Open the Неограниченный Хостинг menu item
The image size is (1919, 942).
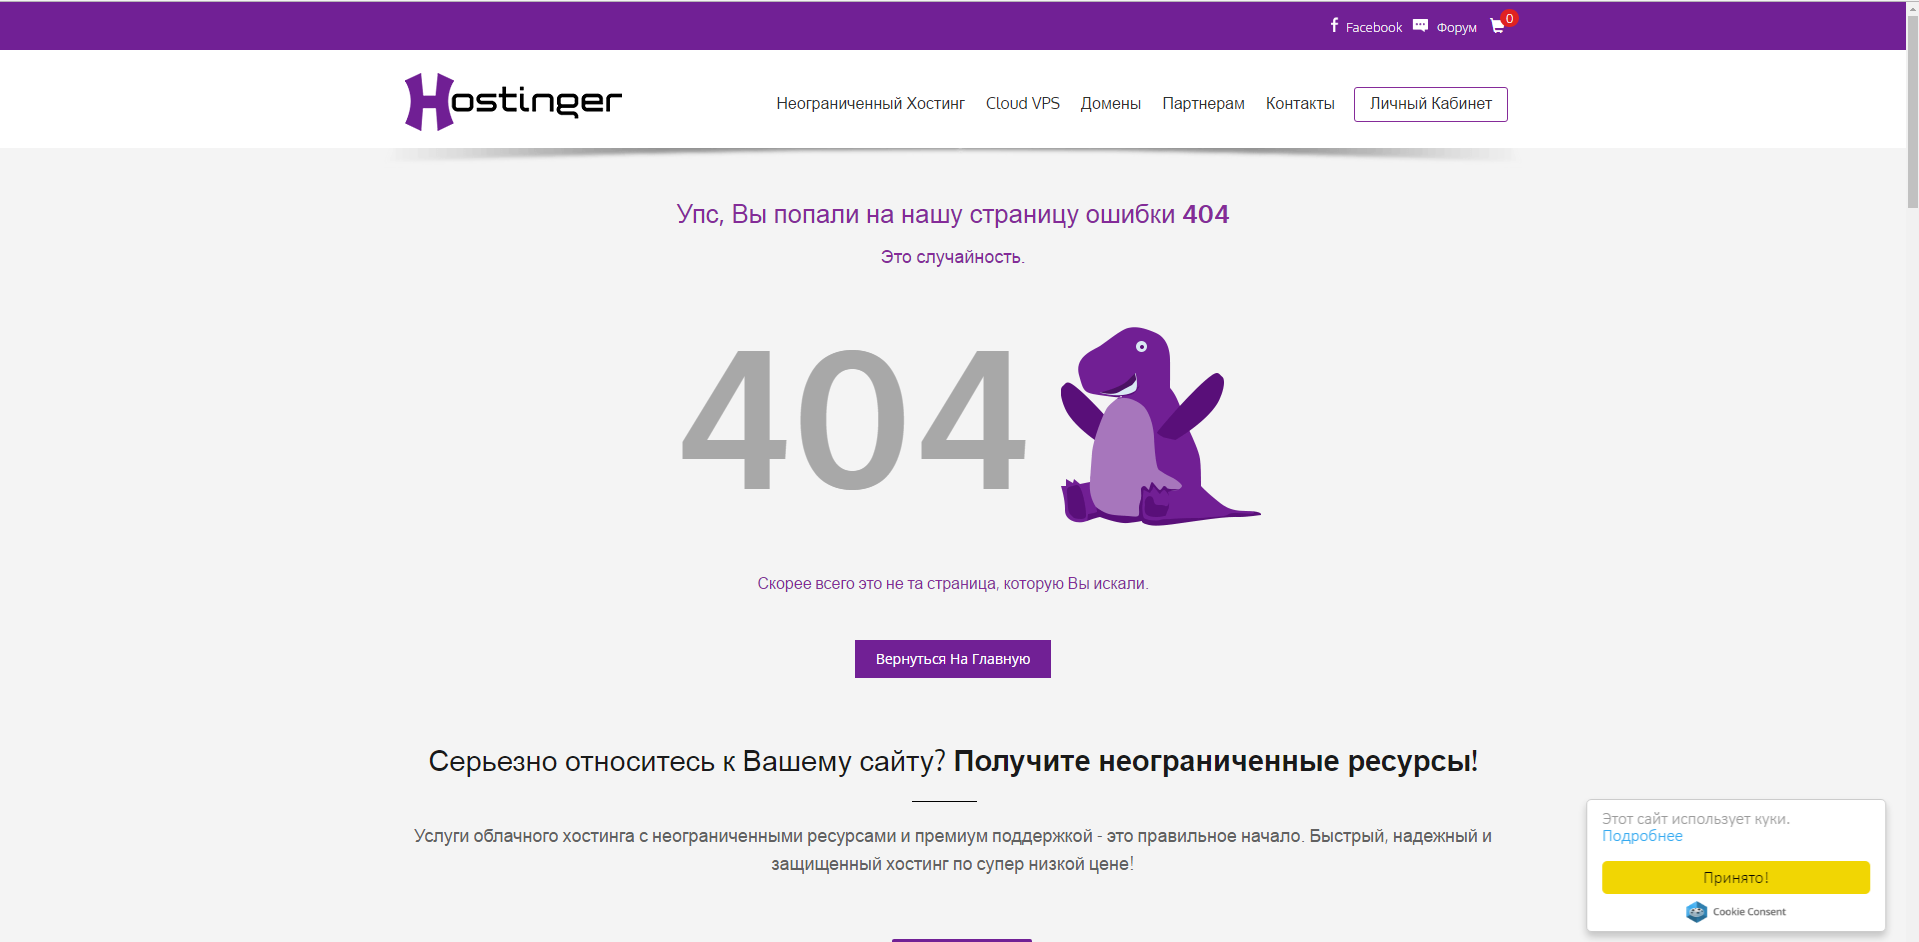[871, 103]
